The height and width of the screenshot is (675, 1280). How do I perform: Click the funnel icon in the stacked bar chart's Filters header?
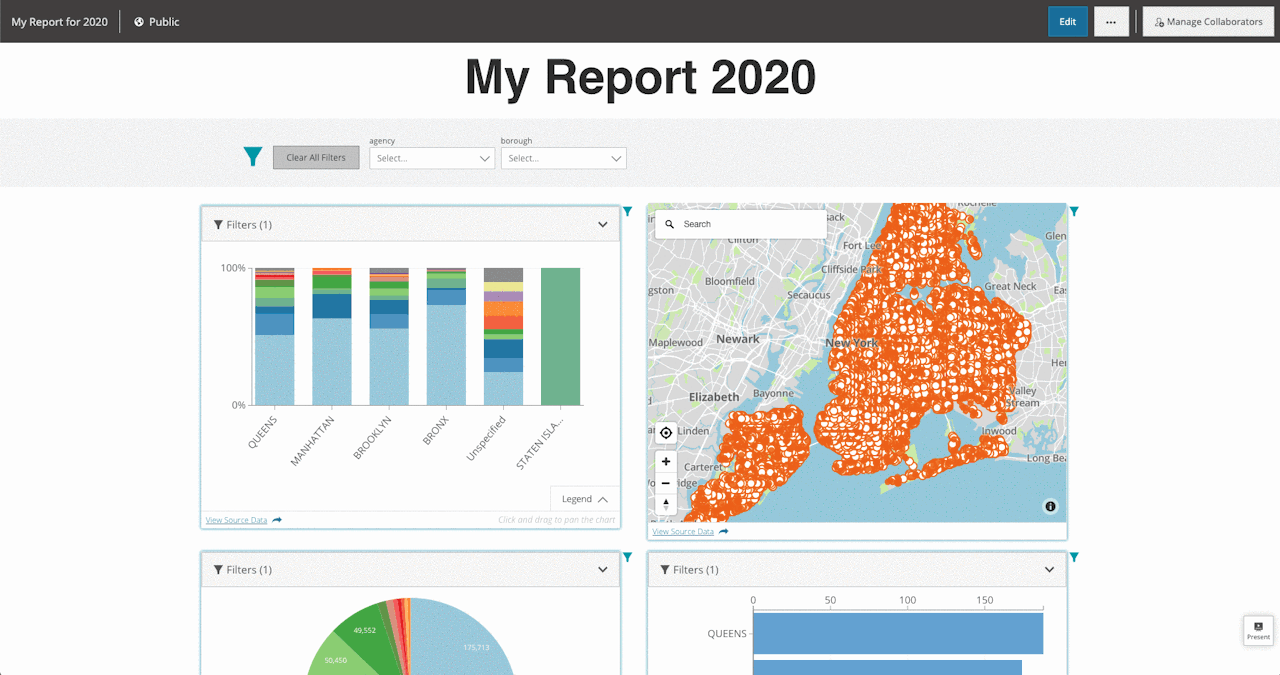(218, 225)
